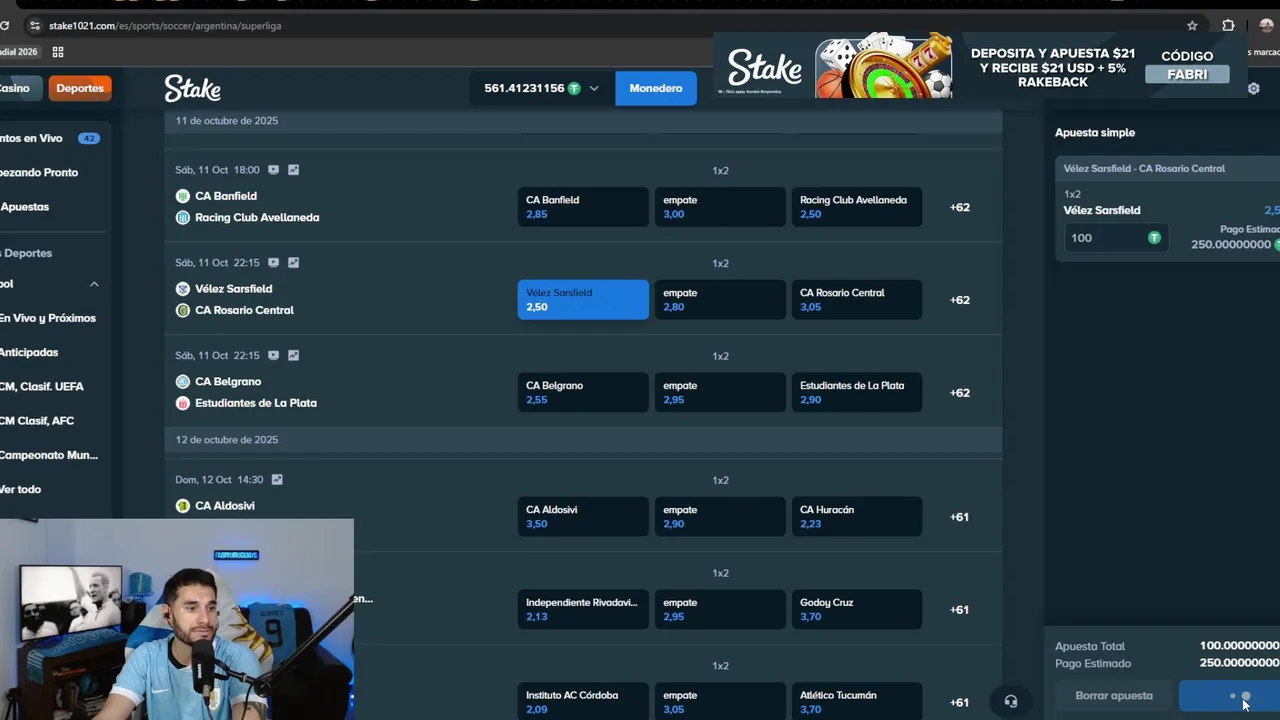Click the CA Belgrano team crest
This screenshot has width=1280, height=720.
pyautogui.click(x=182, y=382)
